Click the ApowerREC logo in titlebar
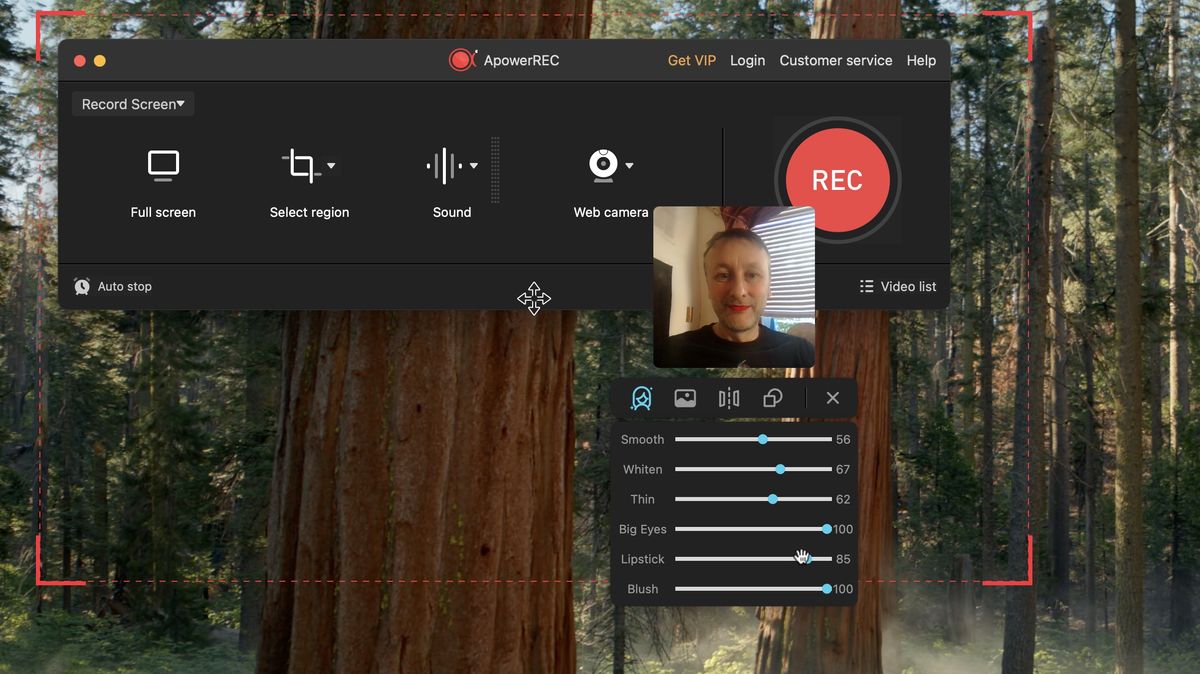The height and width of the screenshot is (674, 1200). click(462, 60)
